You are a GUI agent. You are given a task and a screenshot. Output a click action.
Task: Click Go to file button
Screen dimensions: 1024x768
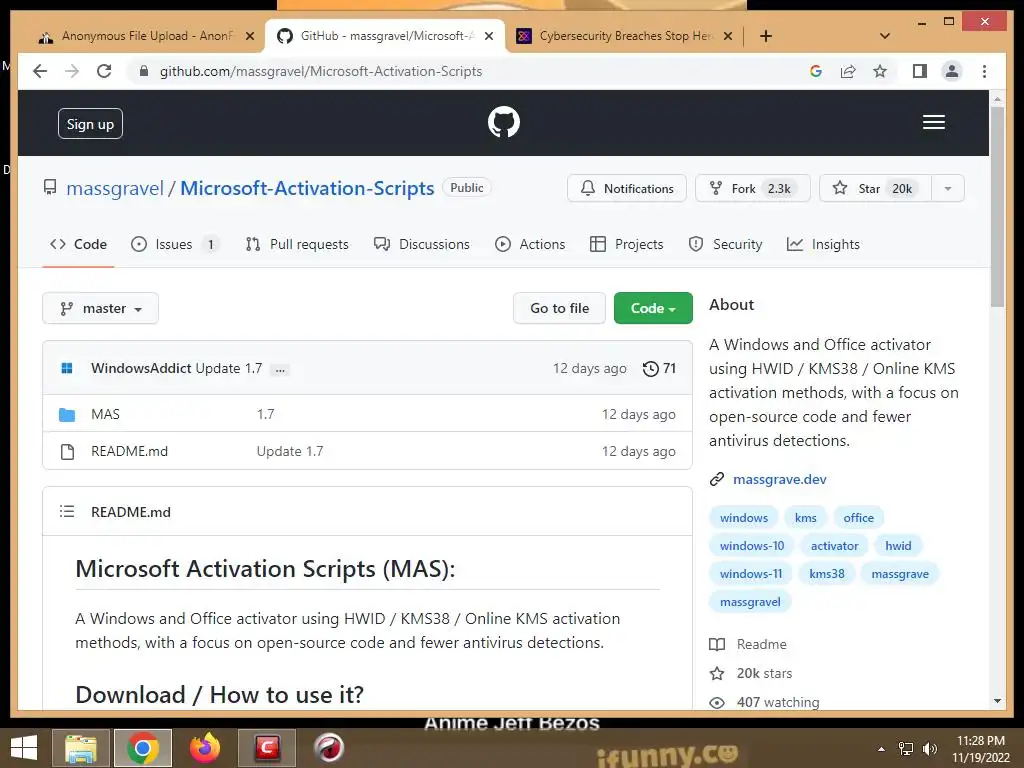click(559, 308)
